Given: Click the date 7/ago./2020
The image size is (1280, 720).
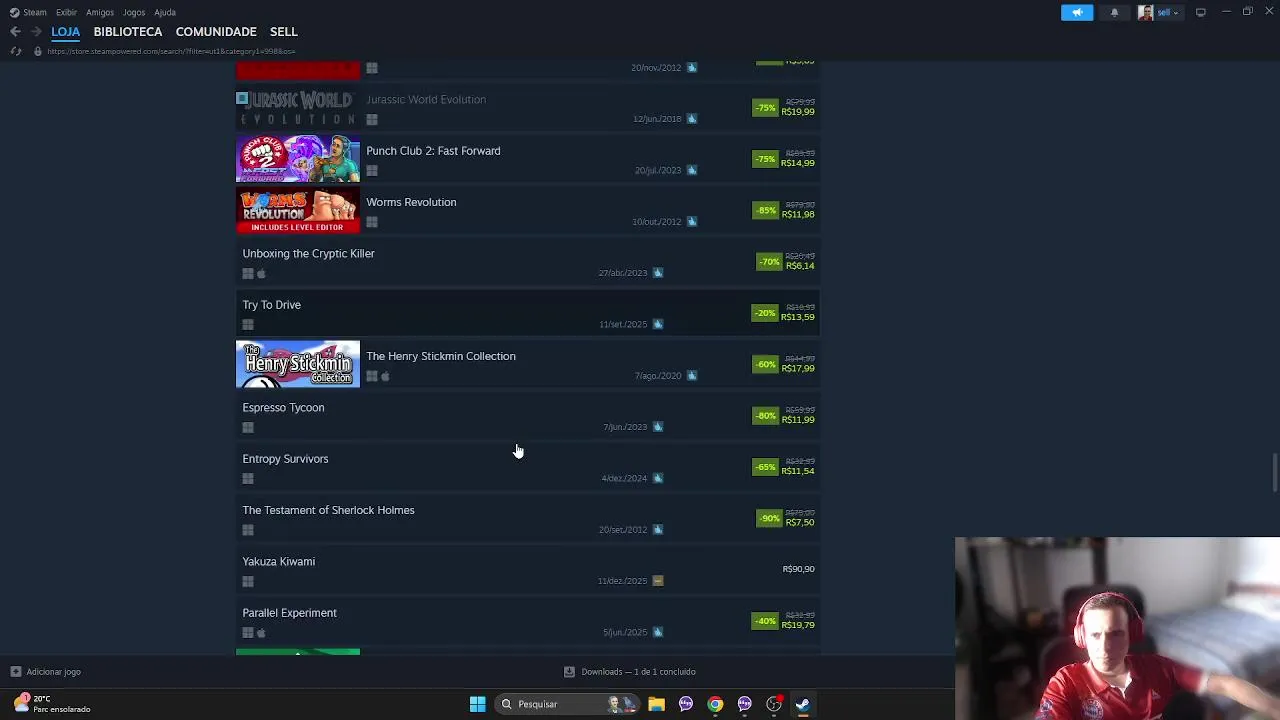Looking at the screenshot, I should [x=657, y=376].
